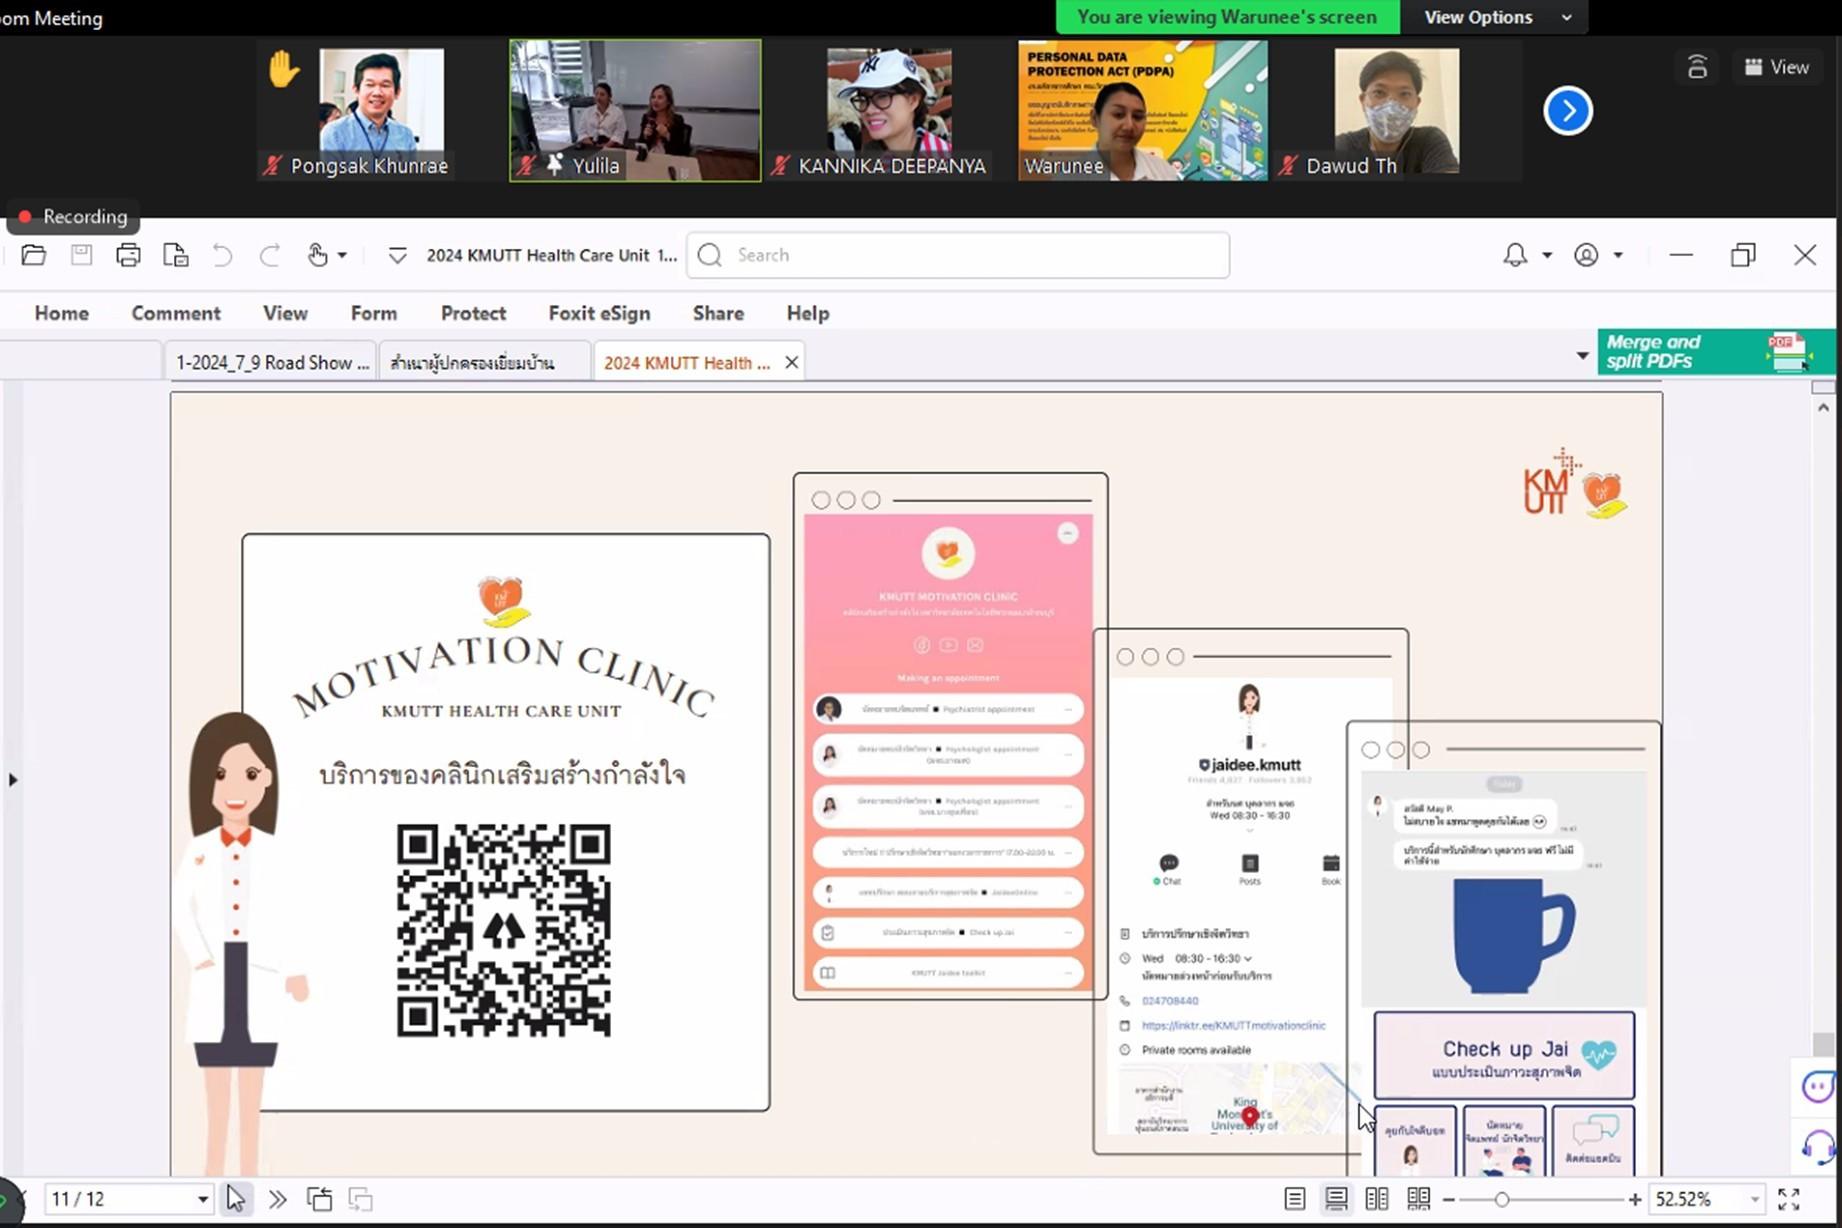Image resolution: width=1842 pixels, height=1228 pixels.
Task: Expand the account dropdown arrow
Action: (x=1617, y=255)
